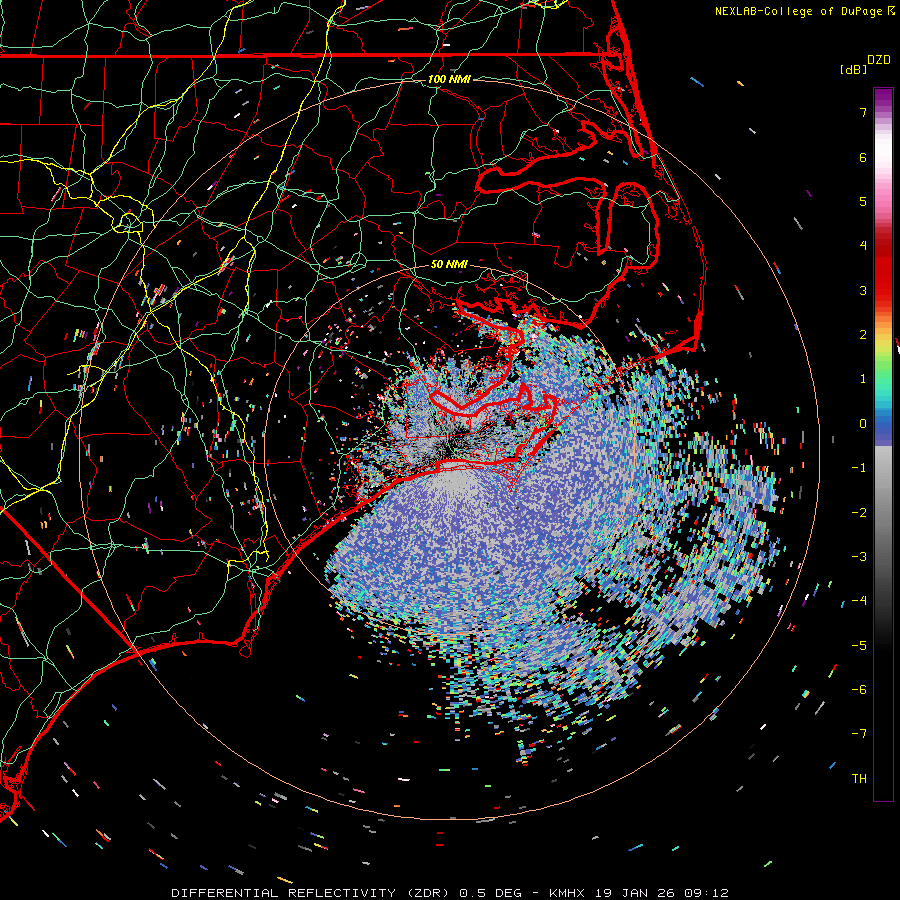Viewport: 900px width, 900px height.
Task: Click the 100 NMI range ring label
Action: 449,79
